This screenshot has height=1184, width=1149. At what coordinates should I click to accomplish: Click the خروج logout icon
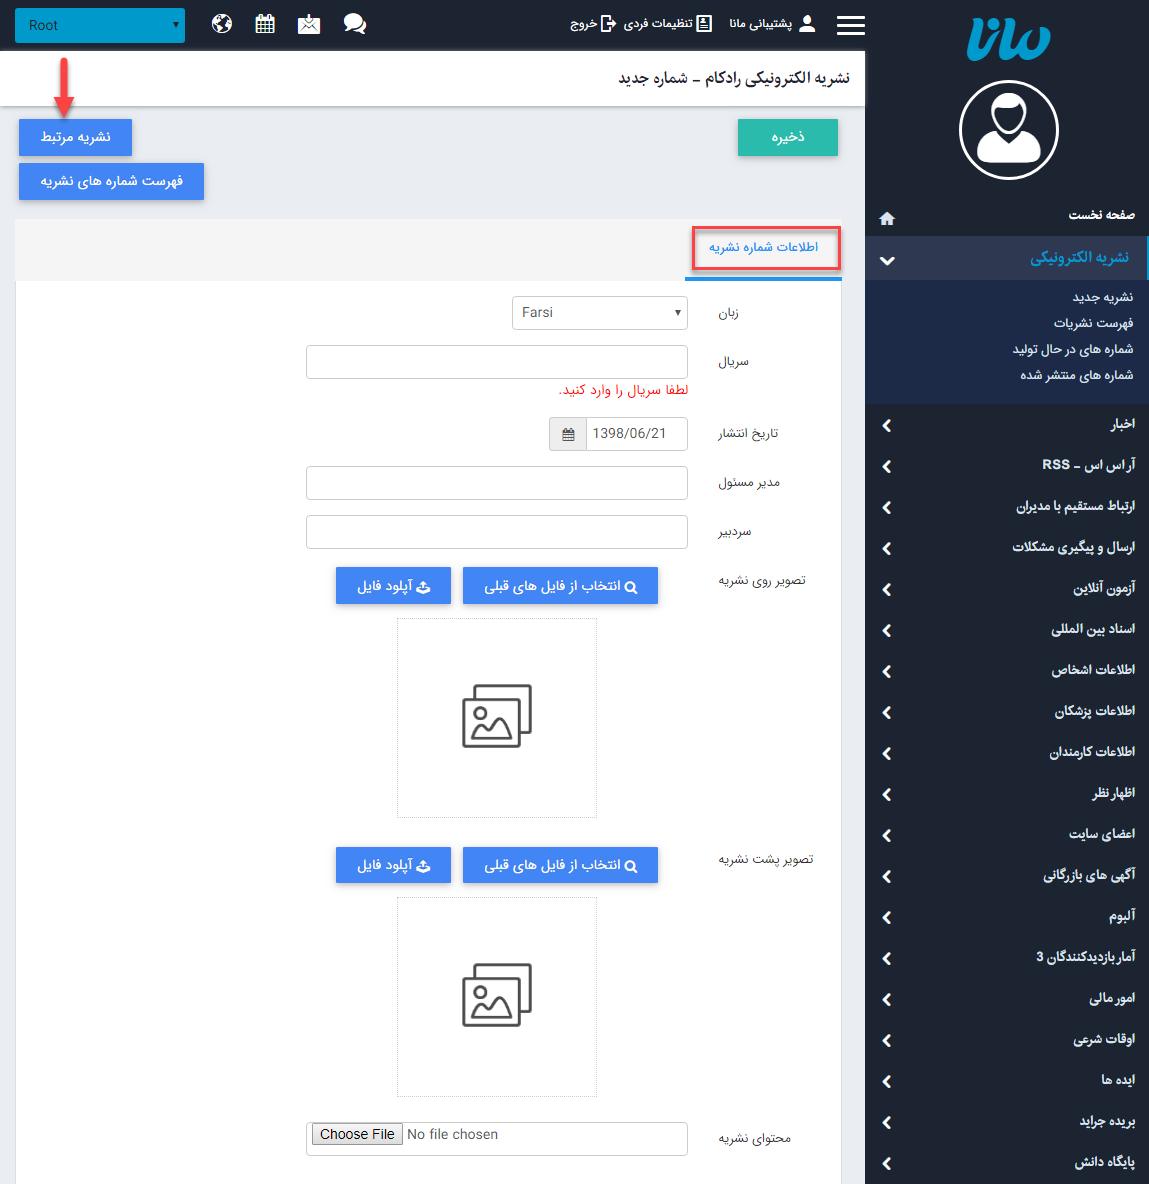point(607,24)
